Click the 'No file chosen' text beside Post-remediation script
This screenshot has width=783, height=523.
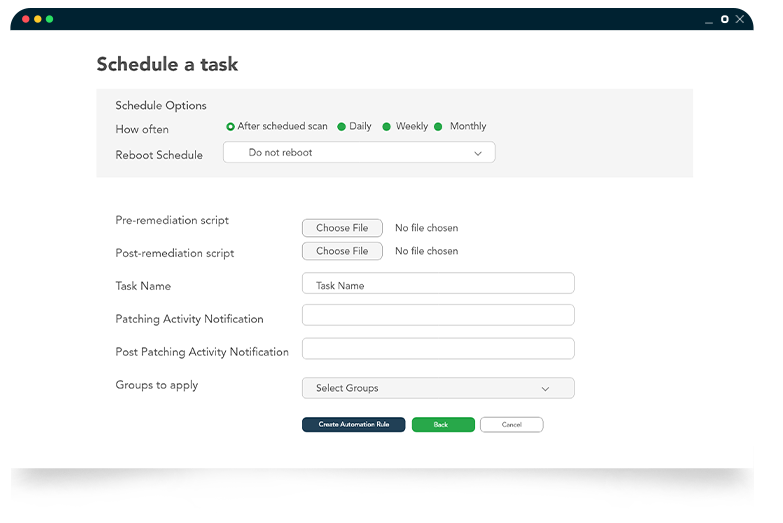[426, 251]
